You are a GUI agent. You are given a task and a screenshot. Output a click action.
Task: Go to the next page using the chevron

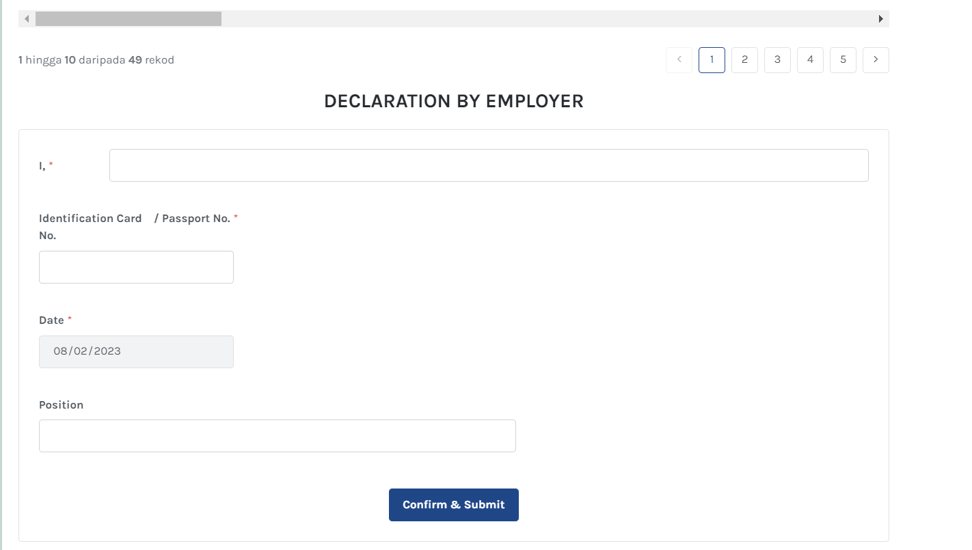coord(875,60)
